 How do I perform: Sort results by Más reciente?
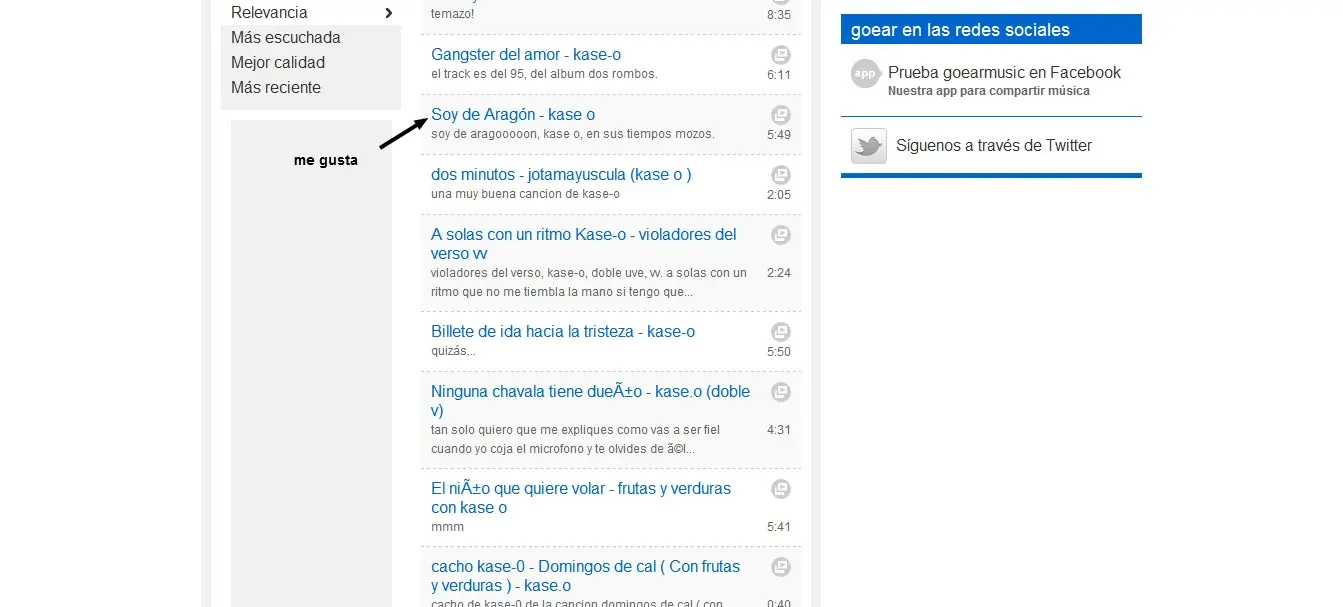click(276, 88)
